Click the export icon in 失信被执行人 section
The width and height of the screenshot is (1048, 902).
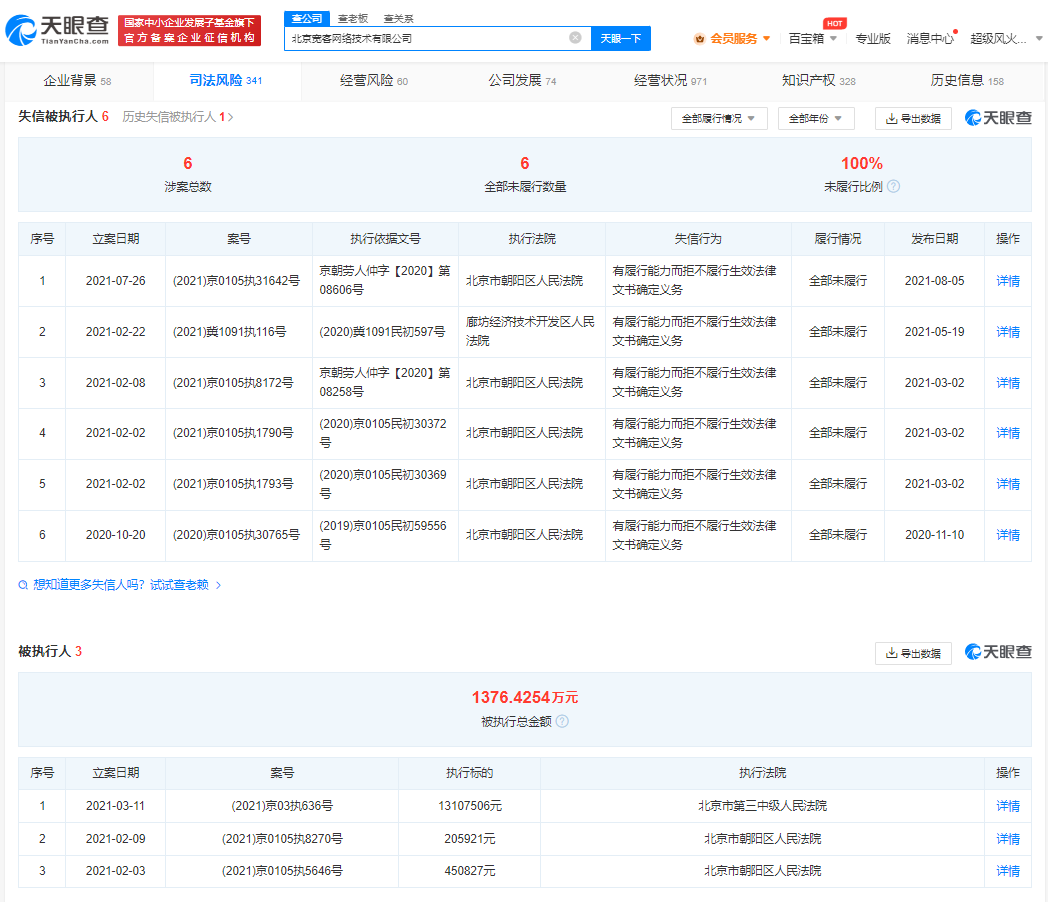coord(891,118)
